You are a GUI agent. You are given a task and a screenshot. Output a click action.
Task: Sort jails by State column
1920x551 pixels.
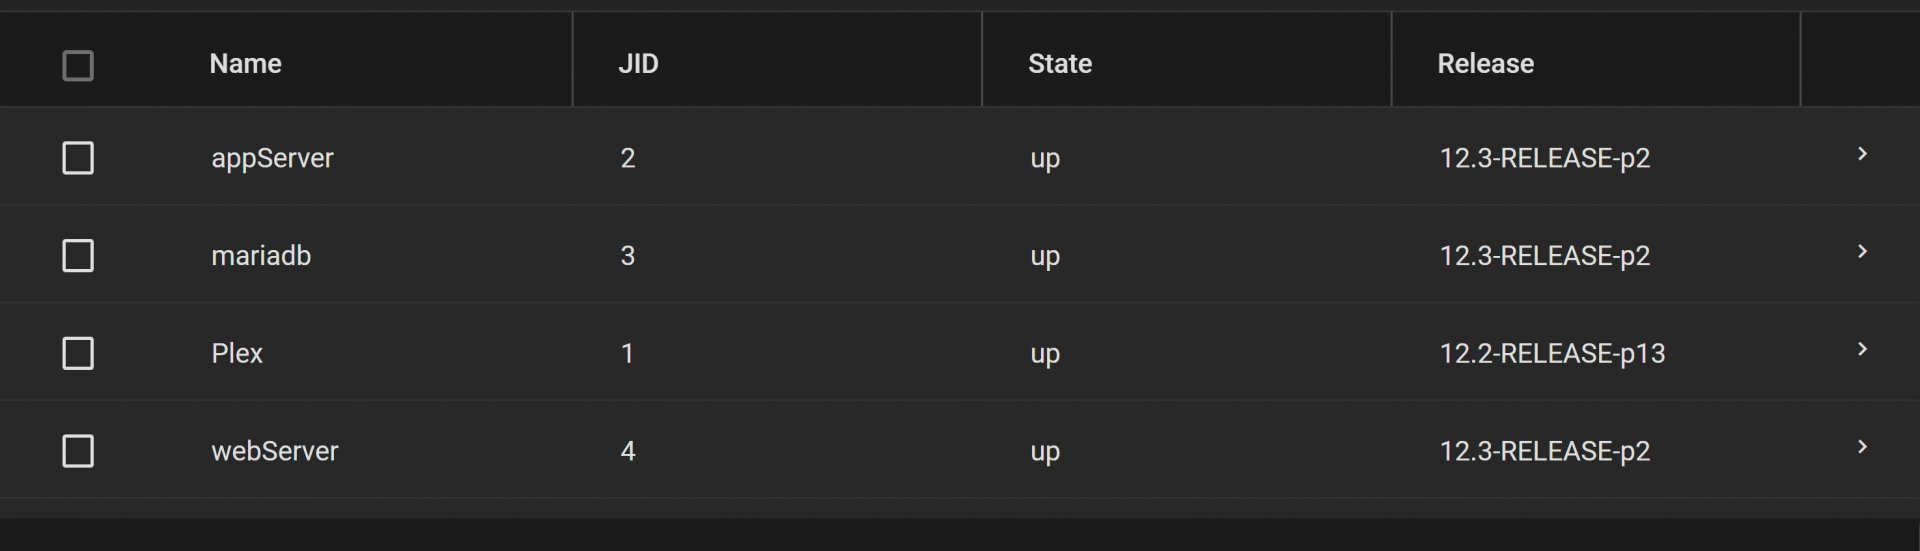pos(1060,64)
